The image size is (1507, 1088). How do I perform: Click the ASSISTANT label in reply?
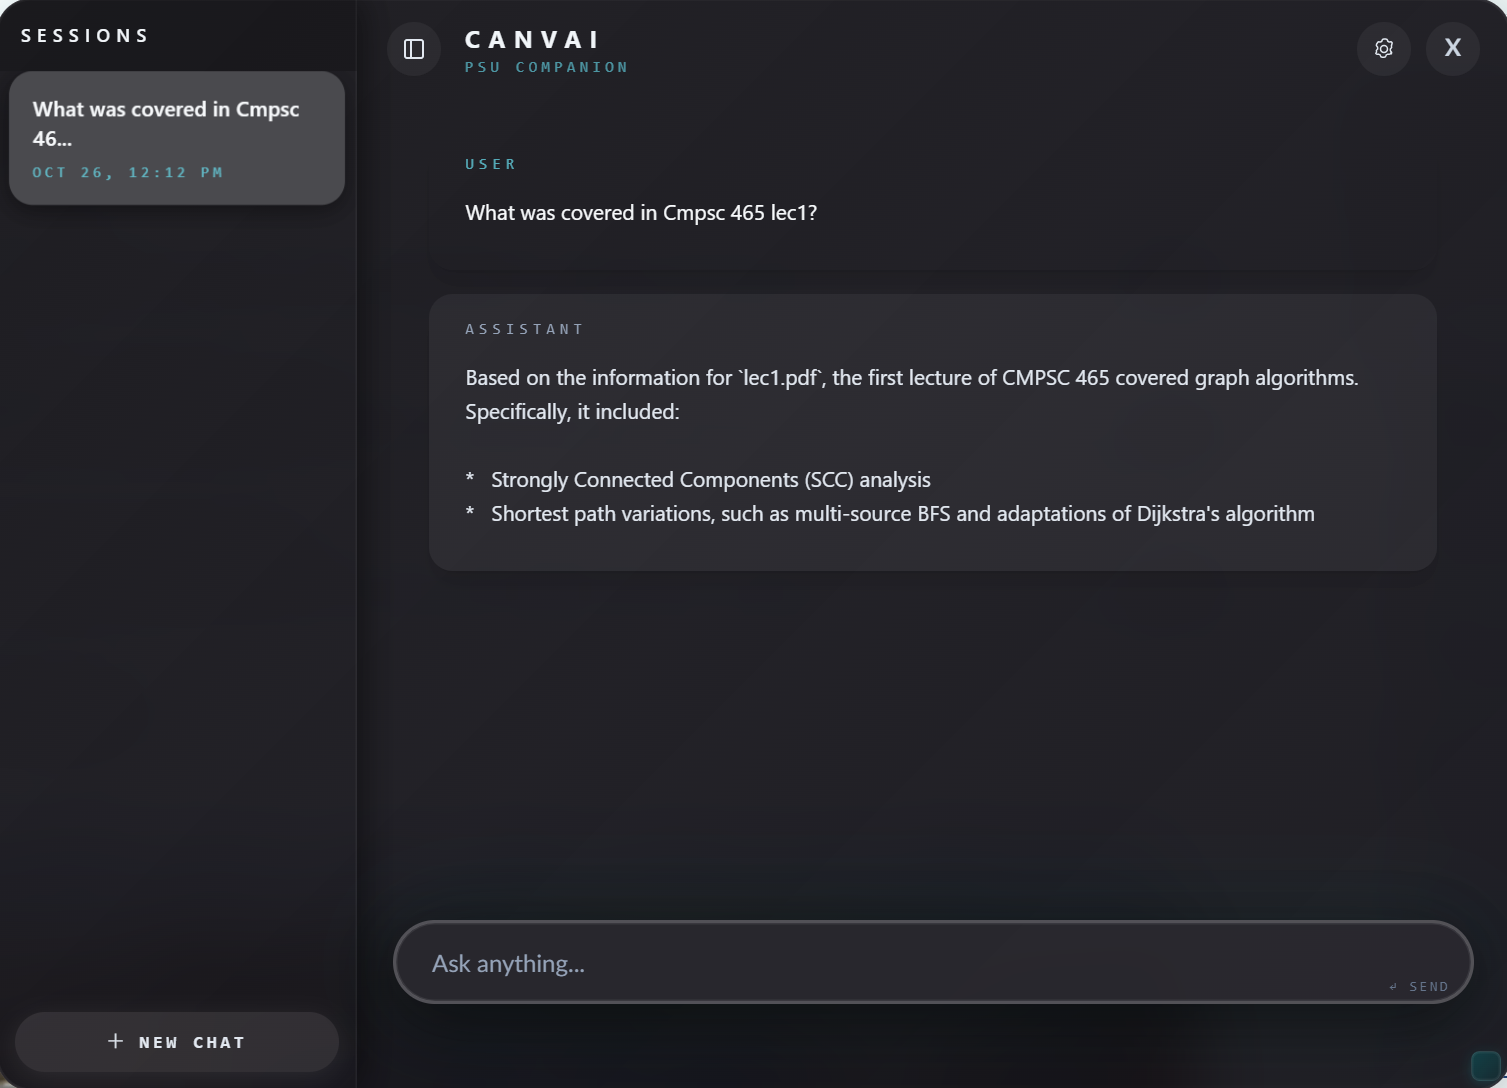tap(525, 329)
